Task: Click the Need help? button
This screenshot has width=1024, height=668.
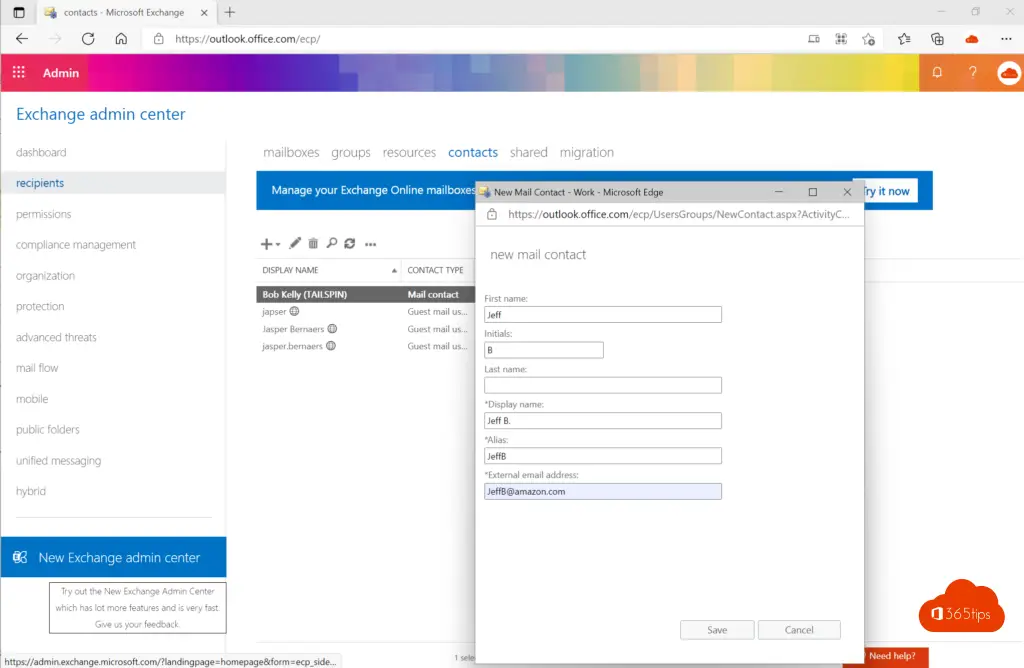Action: [x=891, y=656]
